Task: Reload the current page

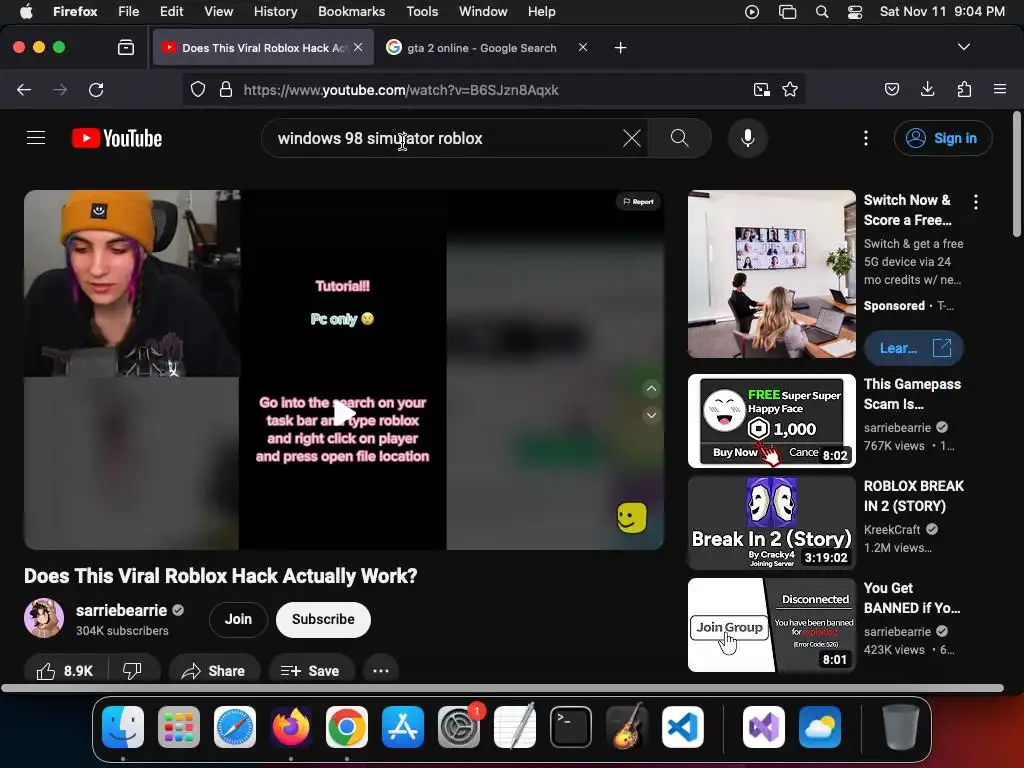Action: tap(96, 89)
